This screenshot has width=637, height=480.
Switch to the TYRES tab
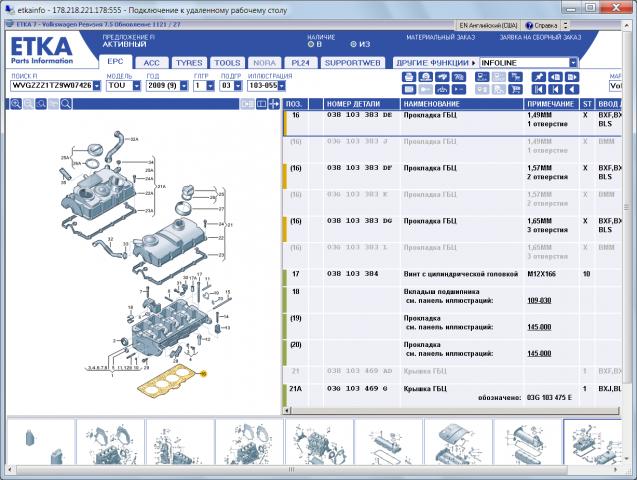[189, 63]
